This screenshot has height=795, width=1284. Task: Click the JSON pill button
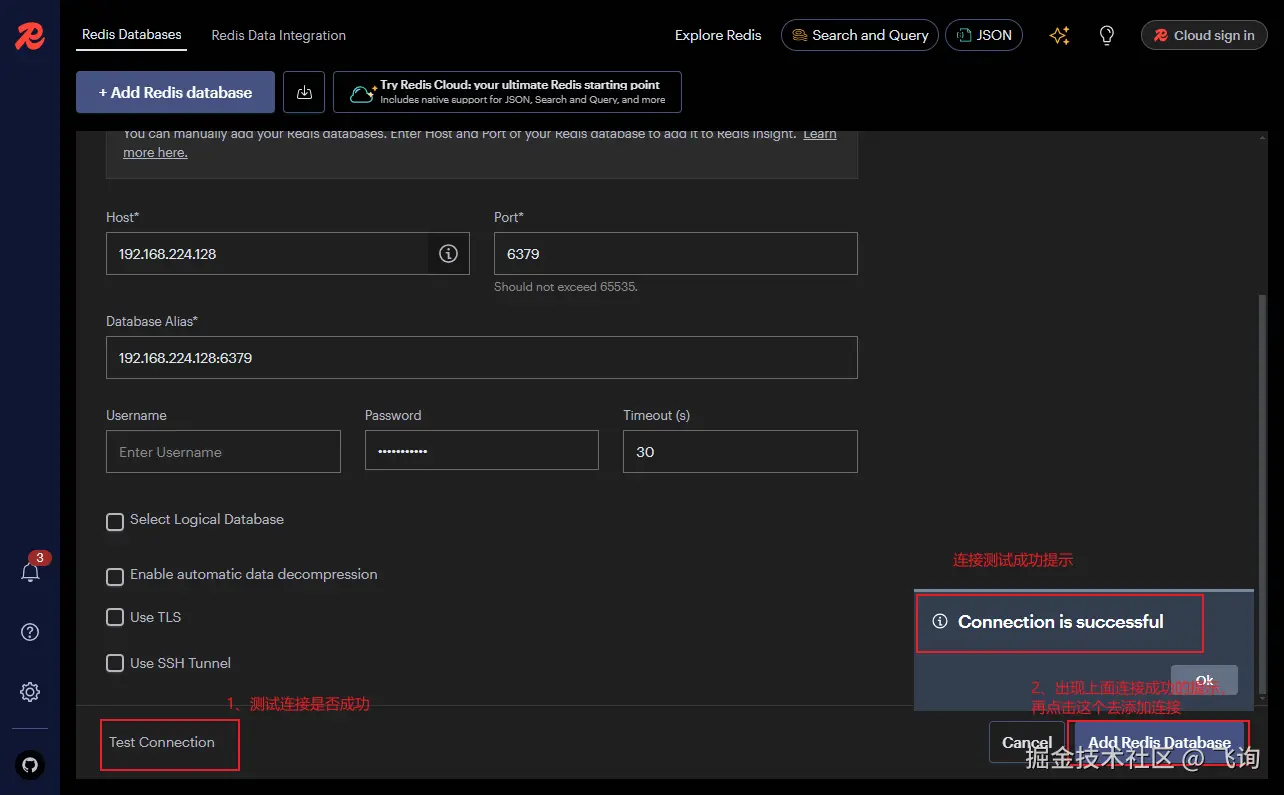coord(984,35)
